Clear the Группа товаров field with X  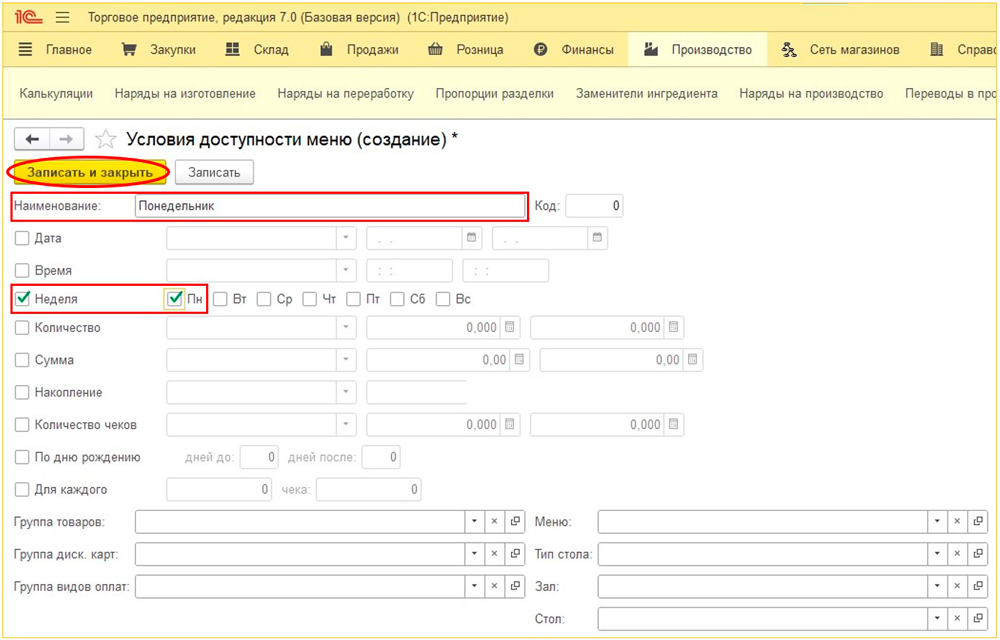click(494, 522)
